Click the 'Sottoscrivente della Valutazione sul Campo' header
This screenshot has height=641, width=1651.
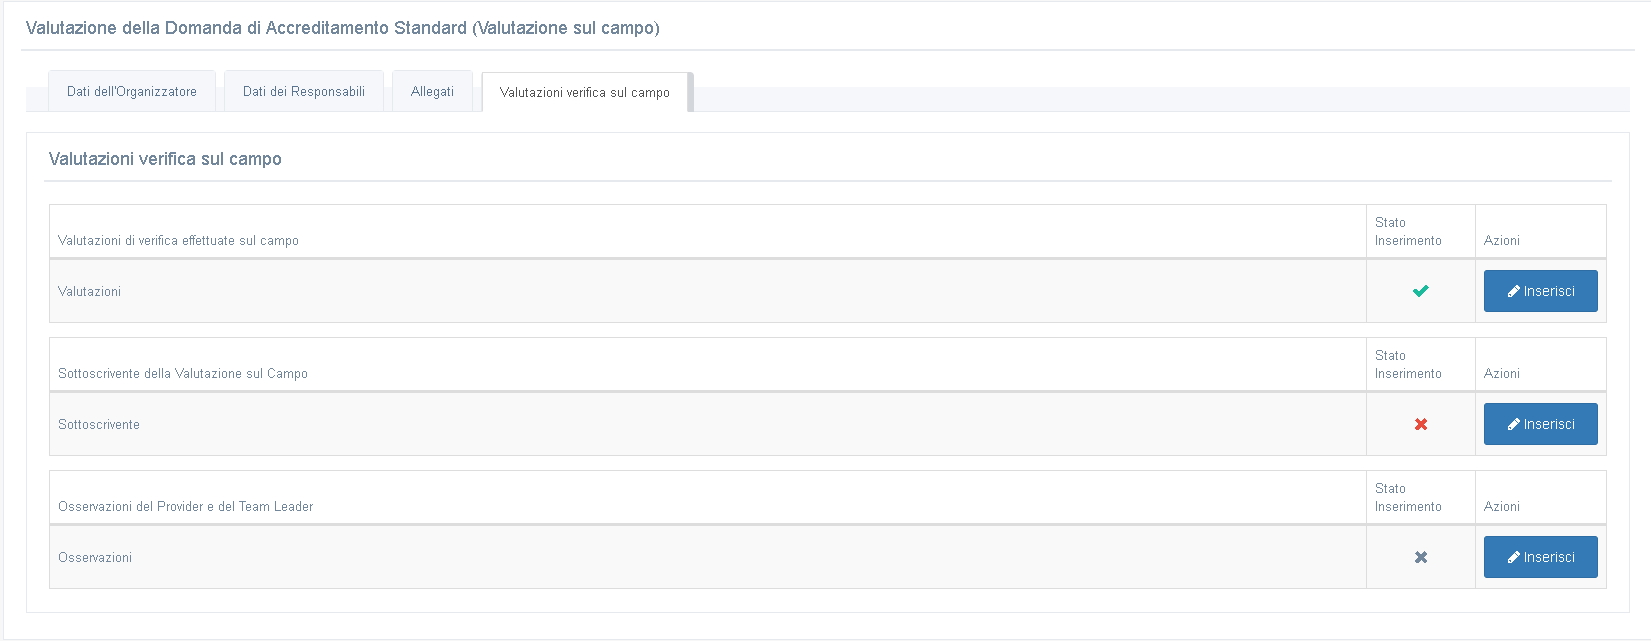click(183, 373)
